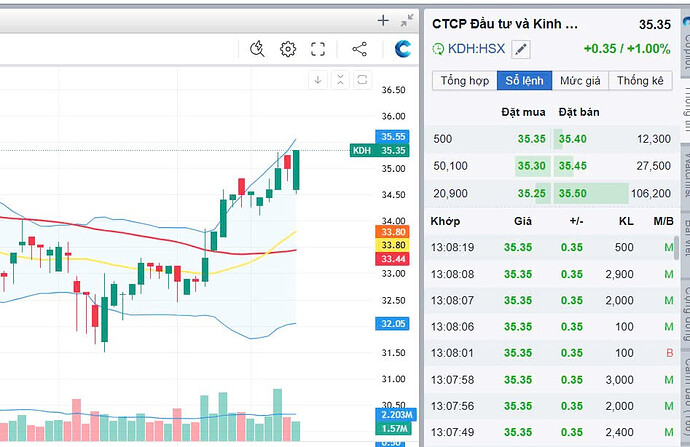Open chart settings gear
The height and width of the screenshot is (447, 690).
(288, 49)
